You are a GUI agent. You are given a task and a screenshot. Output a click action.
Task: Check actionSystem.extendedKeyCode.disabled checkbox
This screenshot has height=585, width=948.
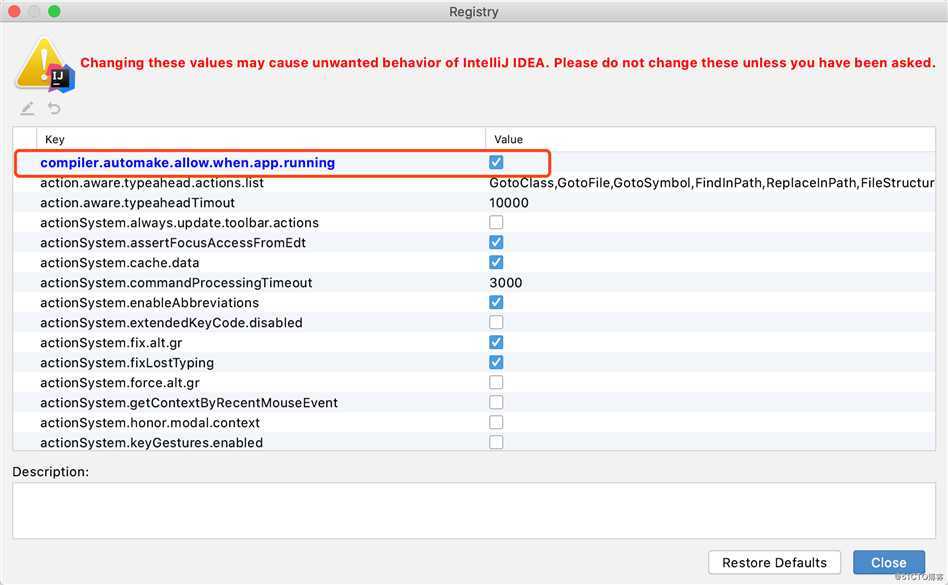[x=496, y=322]
